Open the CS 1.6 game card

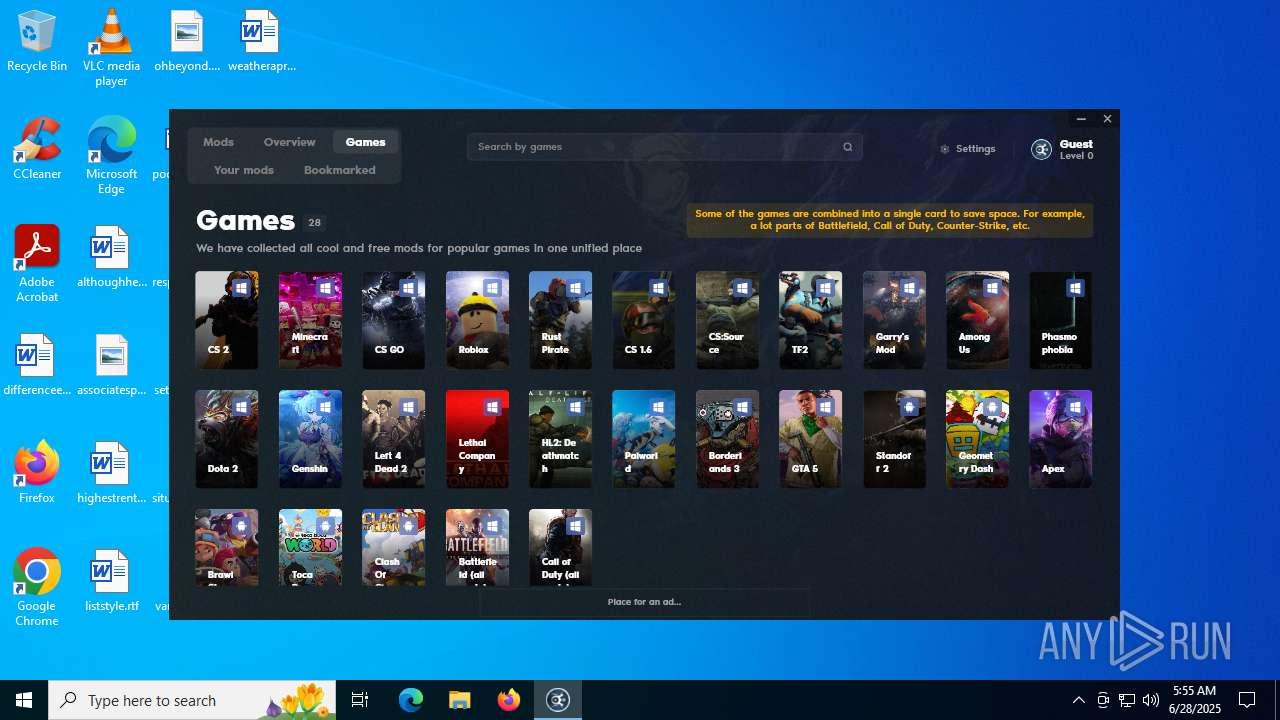pos(643,320)
